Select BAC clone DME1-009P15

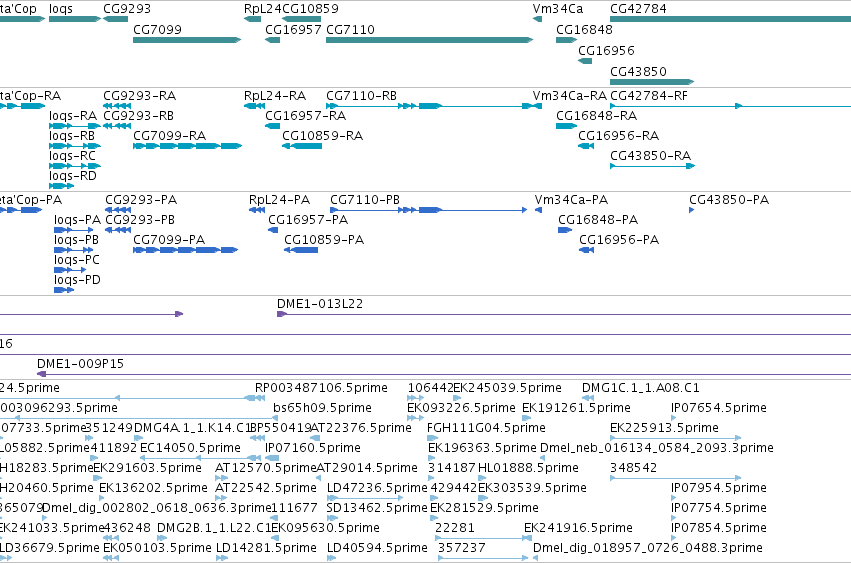click(x=444, y=374)
